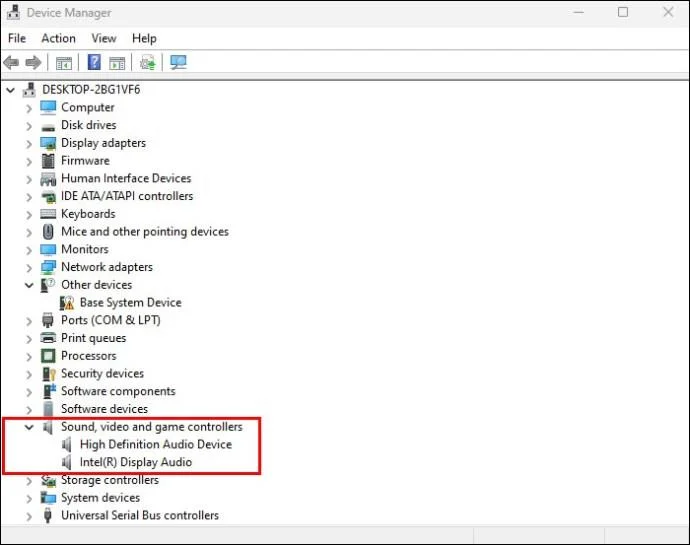Image resolution: width=690 pixels, height=545 pixels.
Task: Click the Intel(R) Display Audio speaker icon
Action: (x=66, y=462)
